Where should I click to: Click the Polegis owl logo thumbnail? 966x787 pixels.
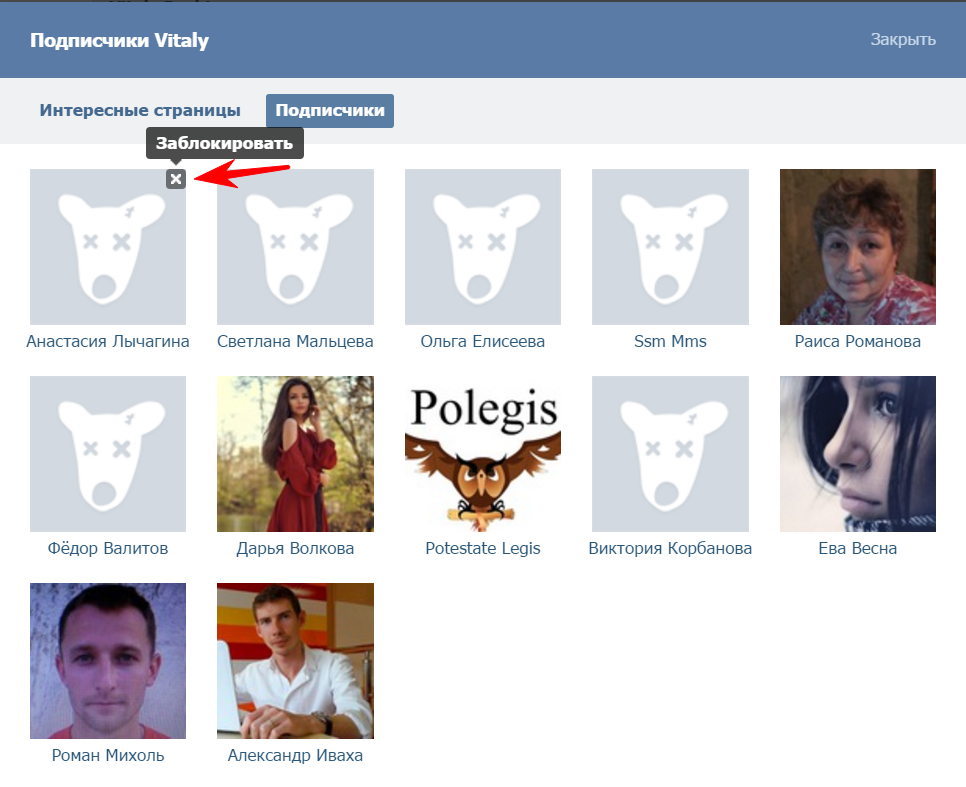click(482, 454)
